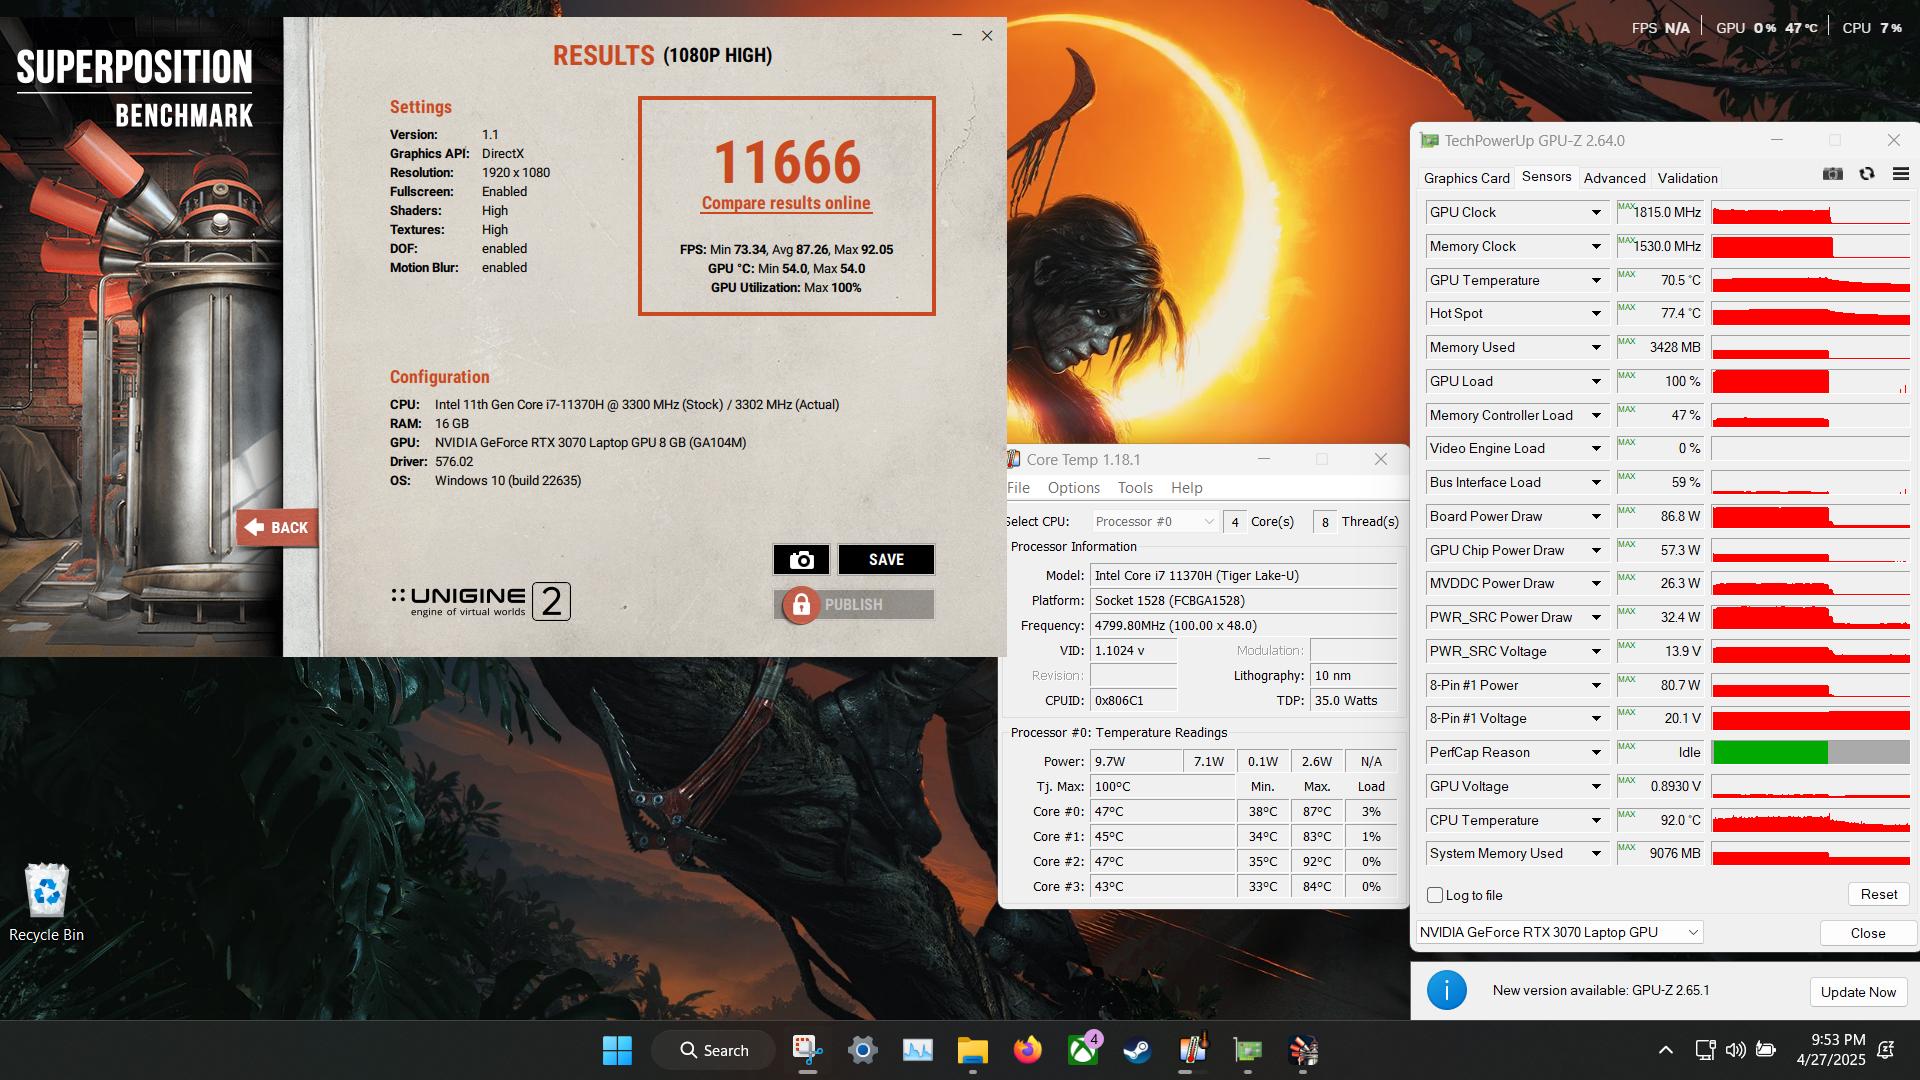Switch to the Graphics Card tab
This screenshot has height=1080, width=1920.
tap(1466, 178)
